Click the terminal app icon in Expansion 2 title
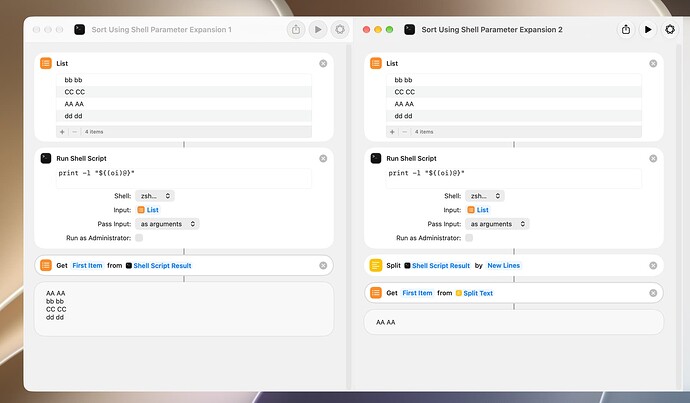Screen dimensions: 690x403 click(x=409, y=29)
